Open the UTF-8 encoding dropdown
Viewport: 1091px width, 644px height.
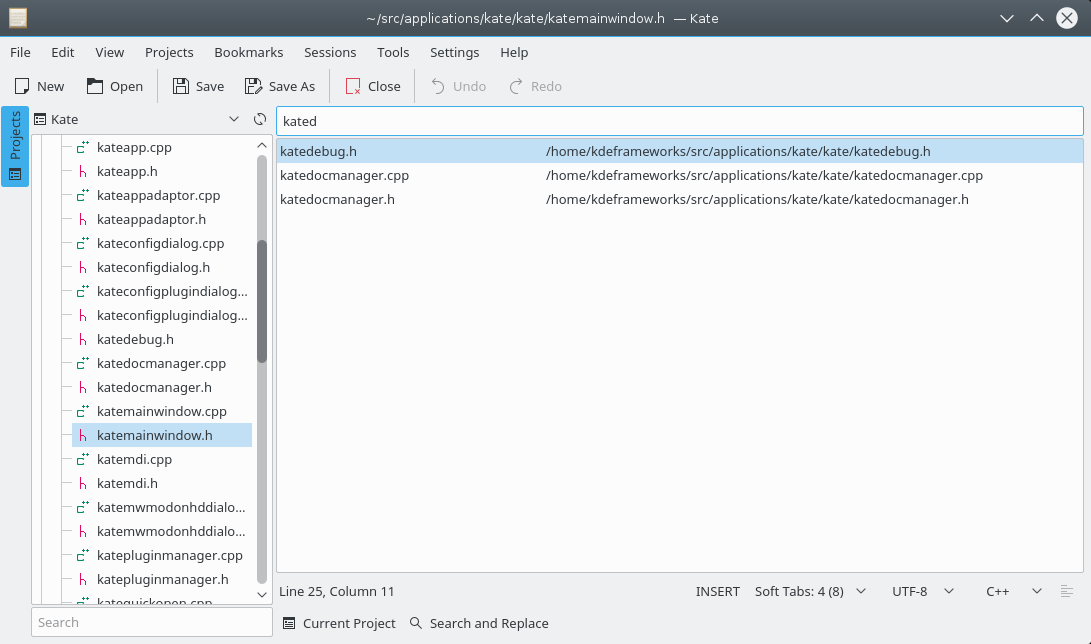point(923,591)
